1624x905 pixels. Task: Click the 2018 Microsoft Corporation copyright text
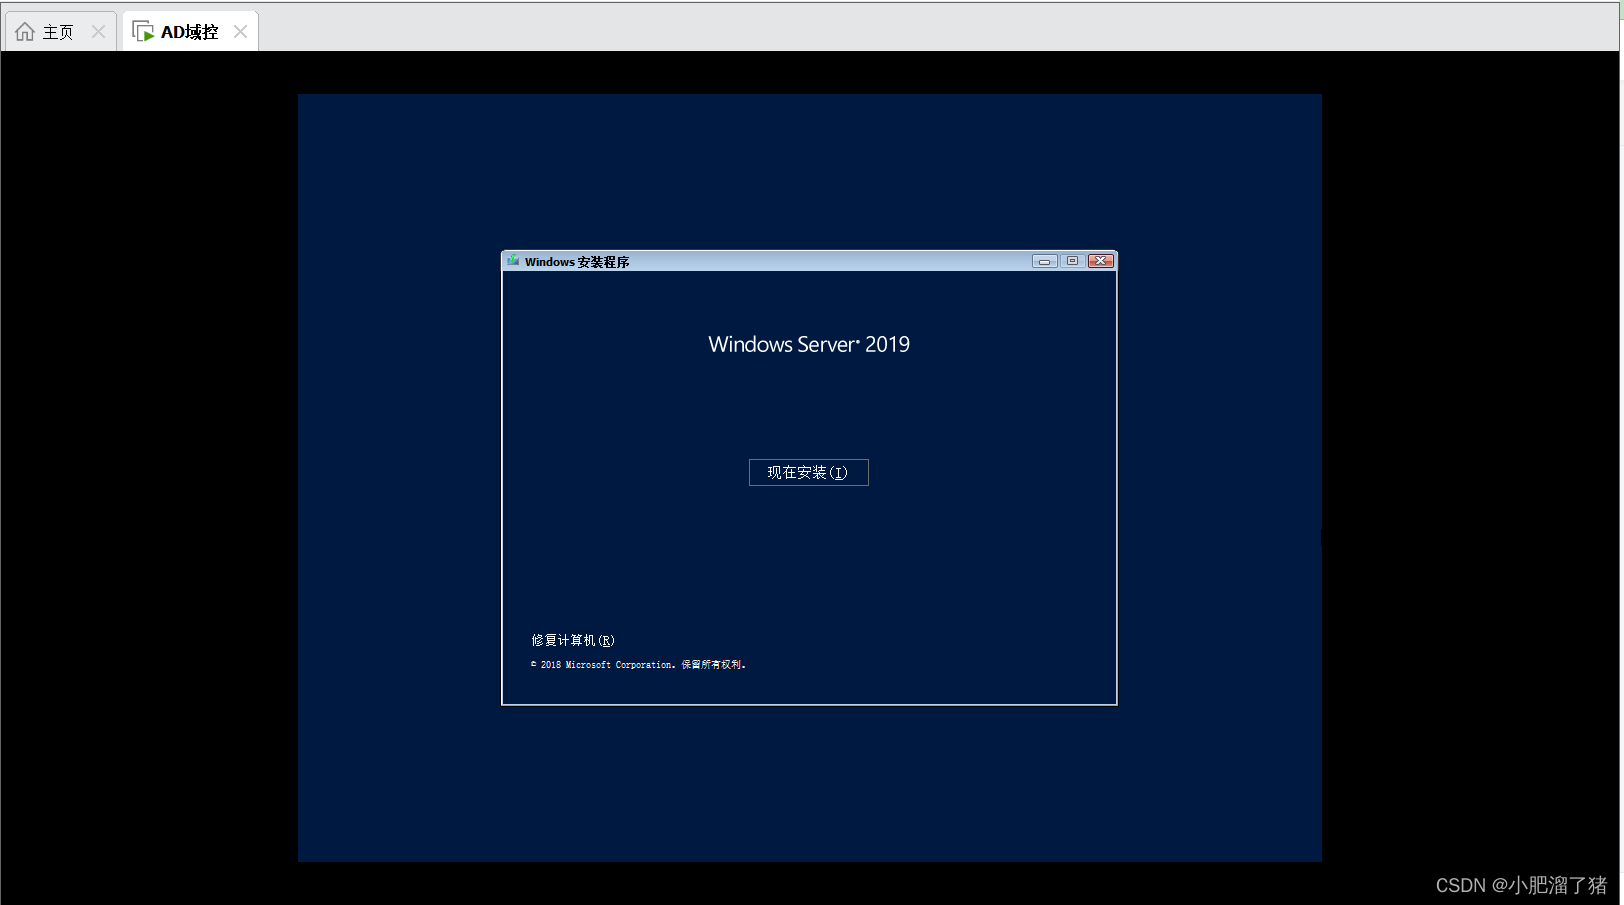[638, 665]
